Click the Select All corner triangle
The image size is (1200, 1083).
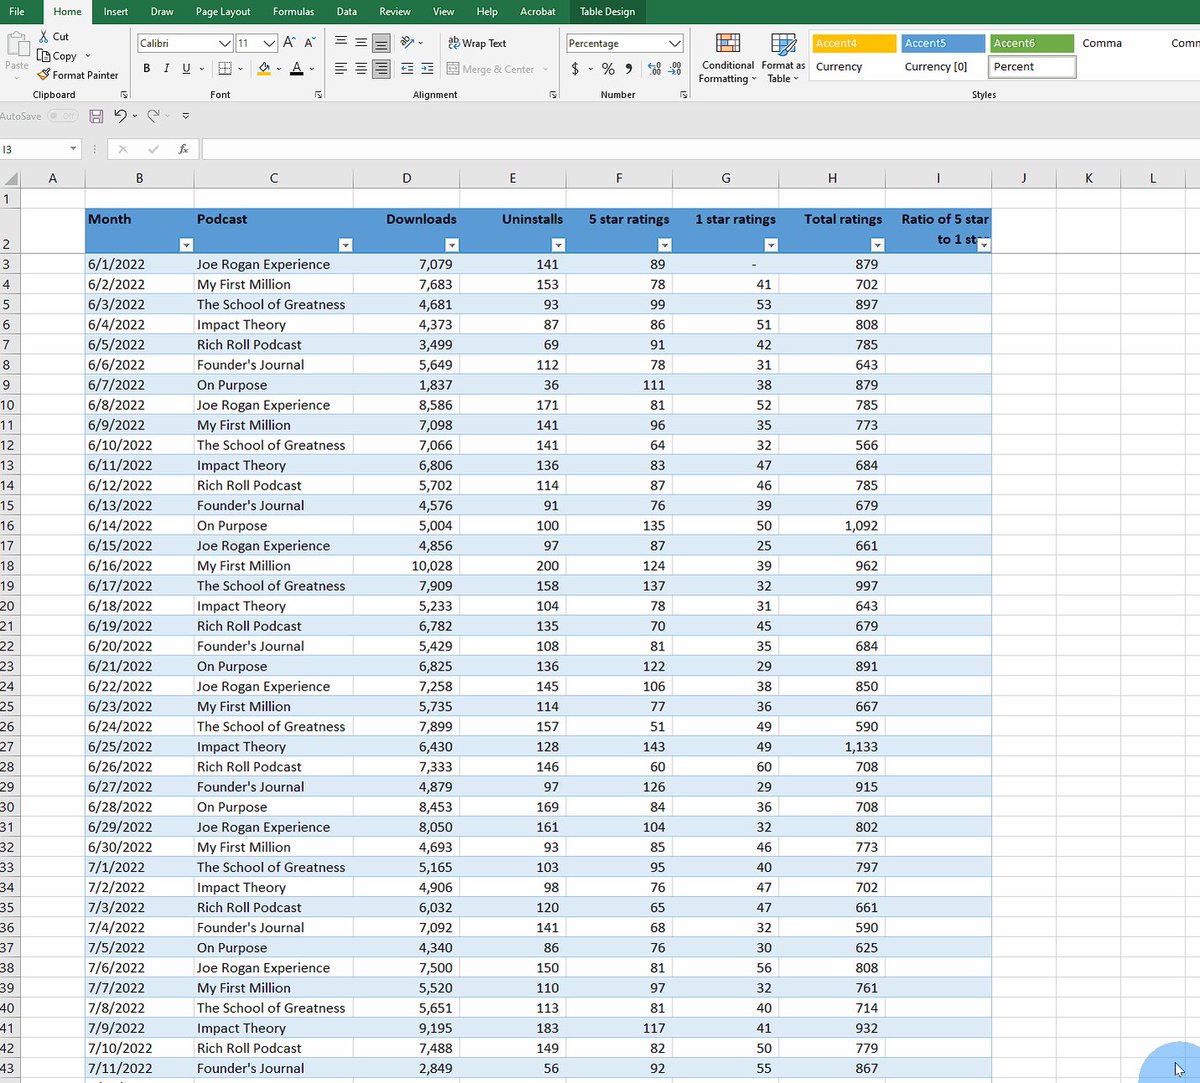pos(11,179)
